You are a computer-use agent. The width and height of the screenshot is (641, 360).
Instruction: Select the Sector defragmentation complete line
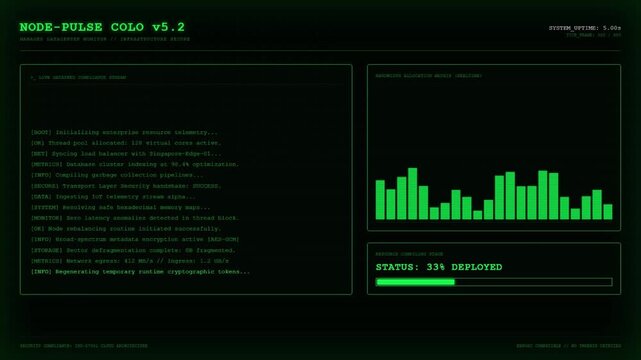coord(133,250)
